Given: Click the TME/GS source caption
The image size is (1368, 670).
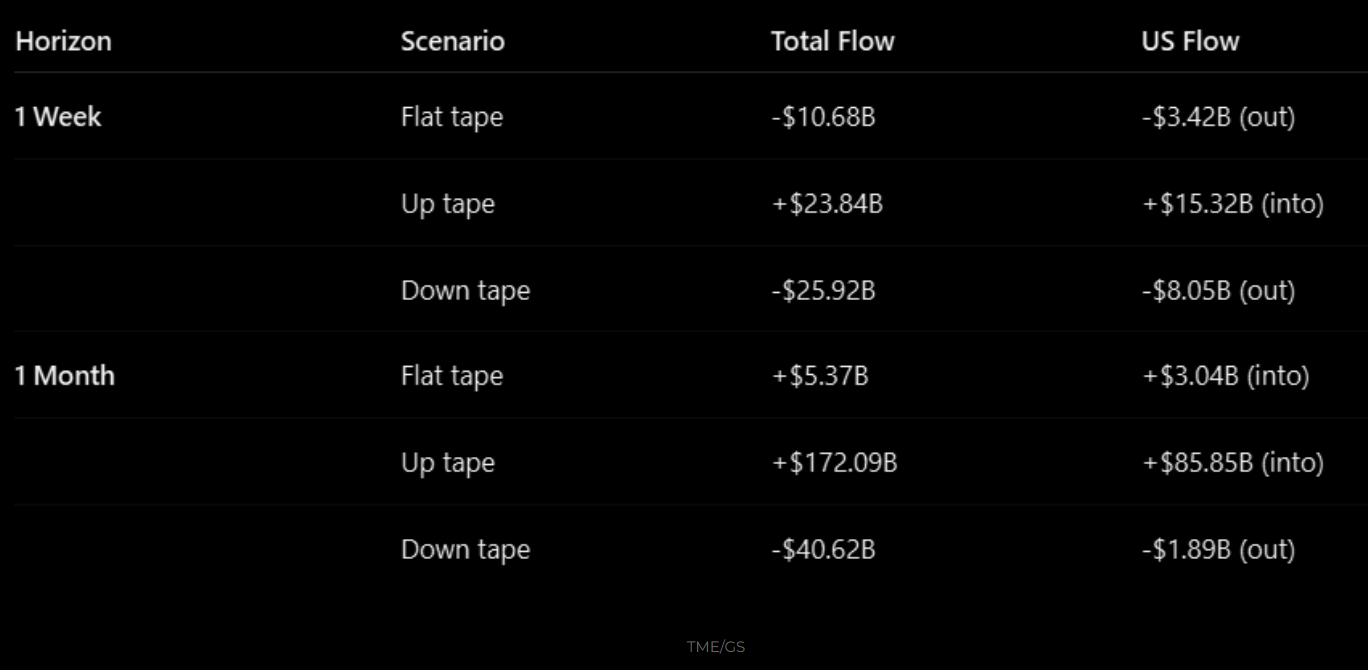Looking at the screenshot, I should pos(716,647).
